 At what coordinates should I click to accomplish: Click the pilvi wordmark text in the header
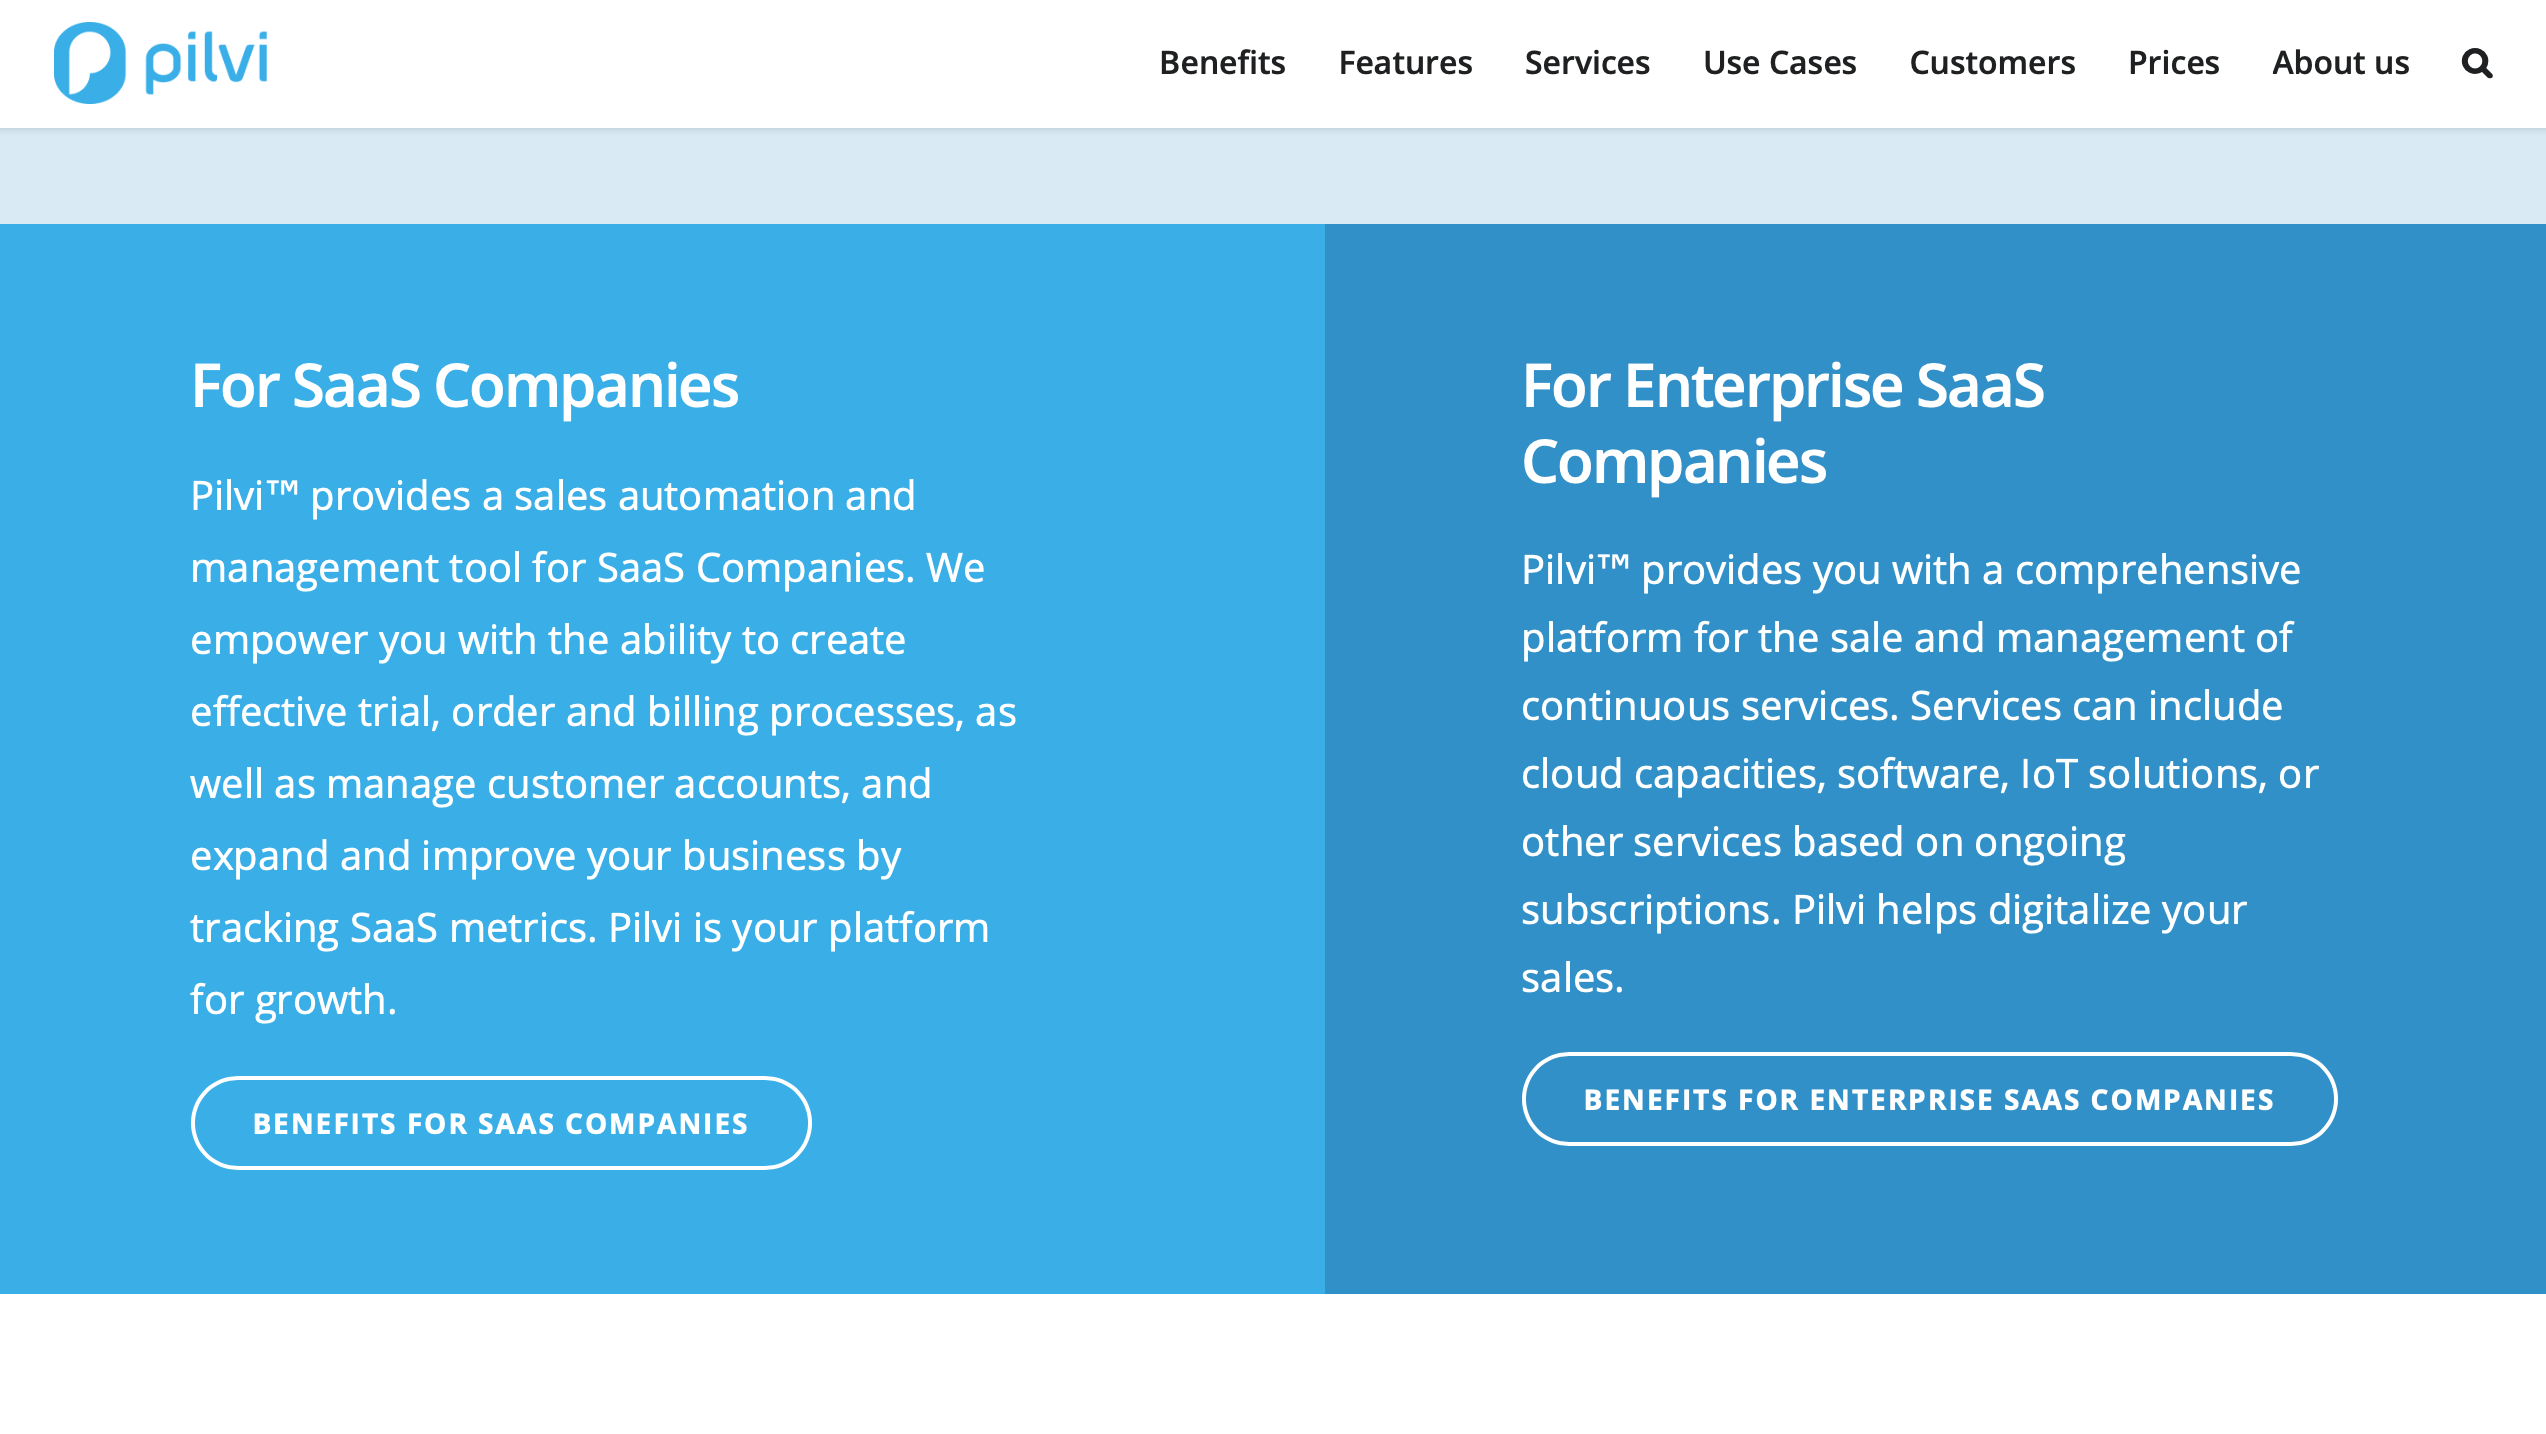(x=207, y=61)
